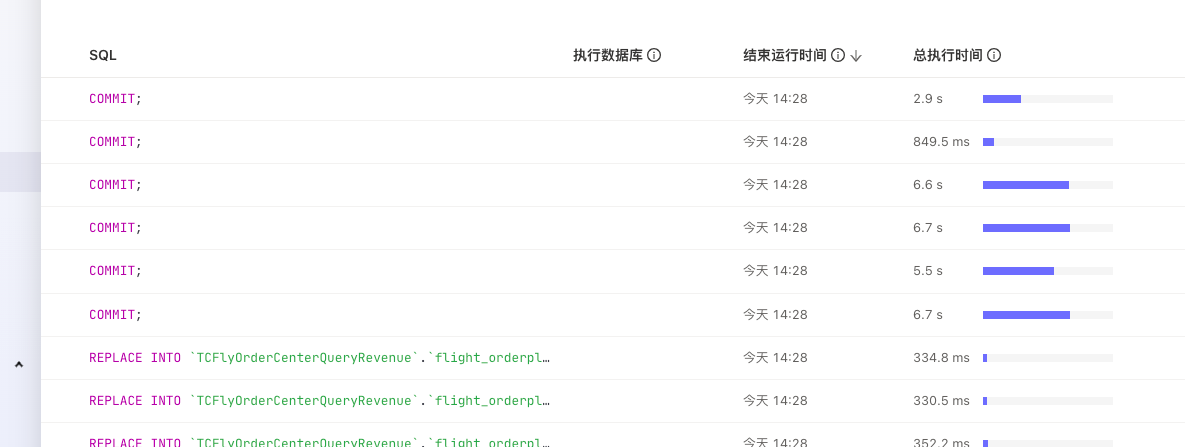Toggle sort arrow on 结束运行时间 column
1185x447 pixels.
856,56
